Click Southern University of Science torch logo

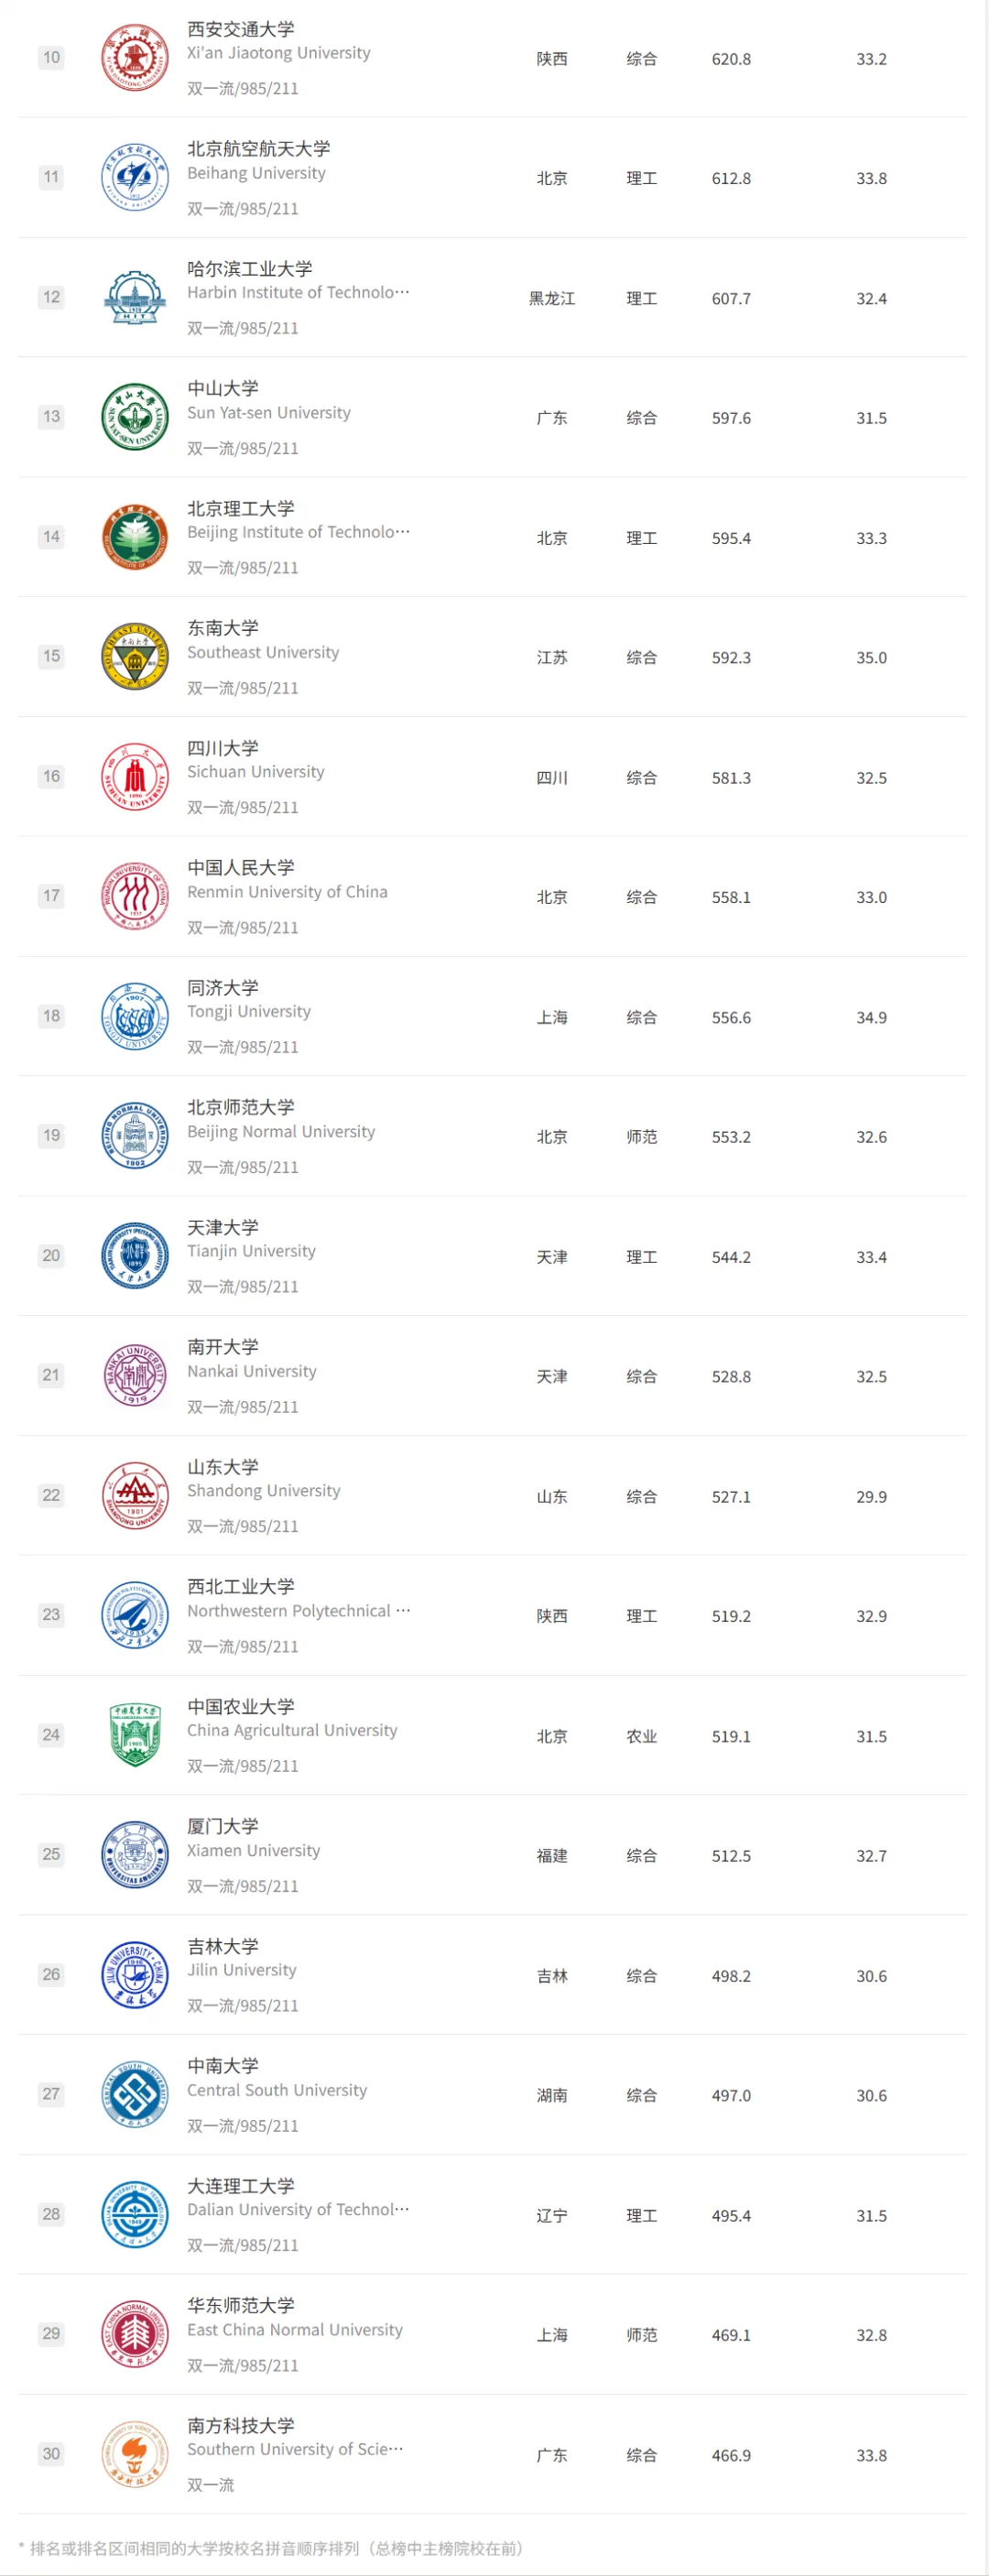(x=135, y=2453)
